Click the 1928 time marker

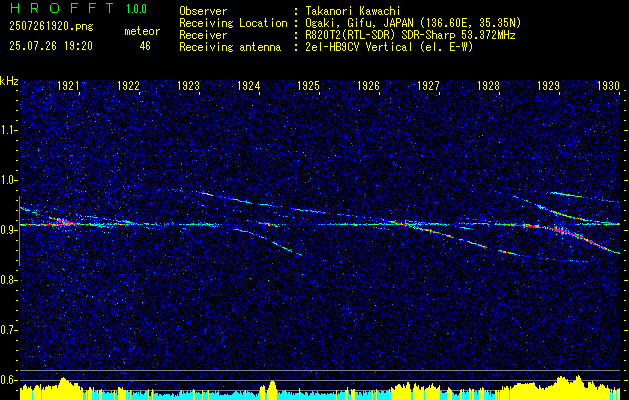pos(488,85)
